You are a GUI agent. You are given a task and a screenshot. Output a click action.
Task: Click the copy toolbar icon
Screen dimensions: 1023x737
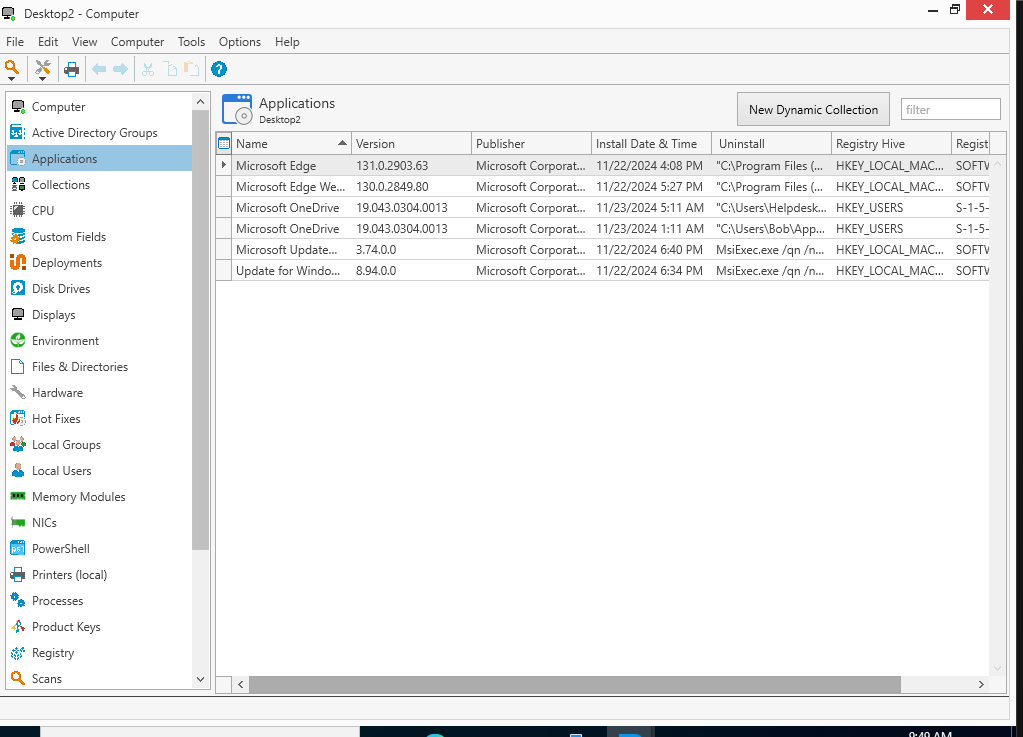170,69
